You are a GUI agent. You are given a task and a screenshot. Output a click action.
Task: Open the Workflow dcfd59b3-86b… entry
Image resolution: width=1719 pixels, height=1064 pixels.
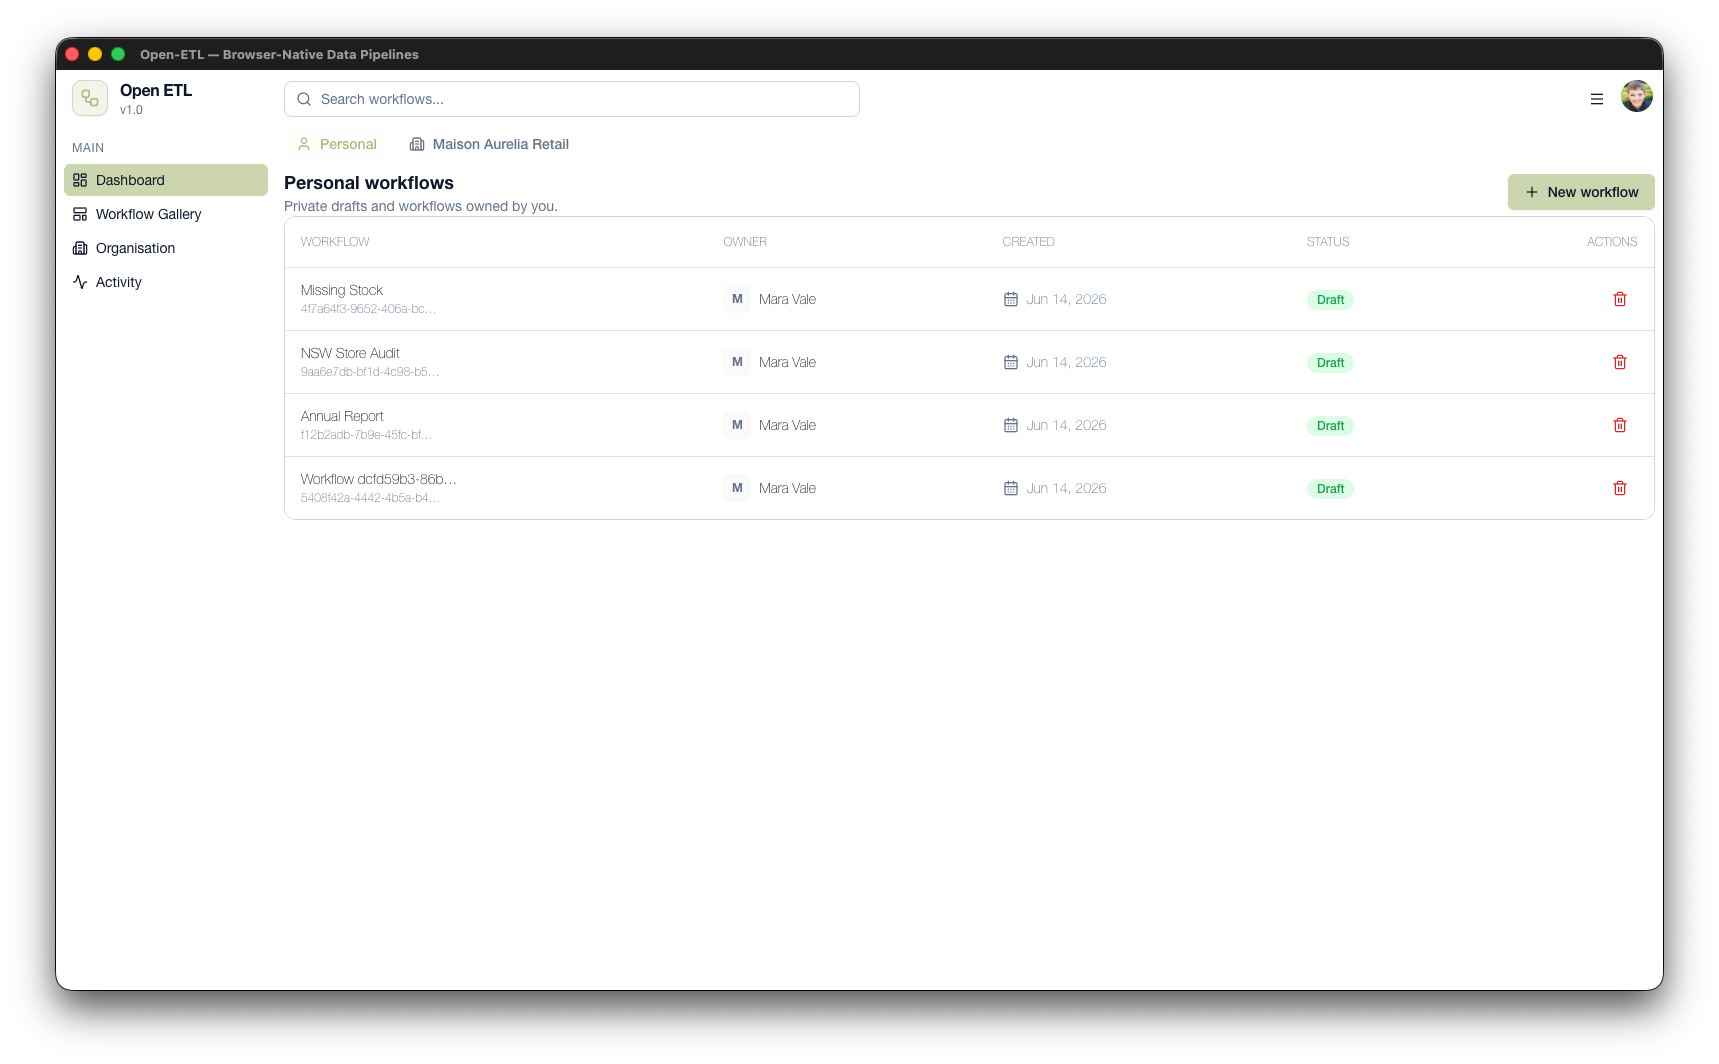tap(378, 479)
